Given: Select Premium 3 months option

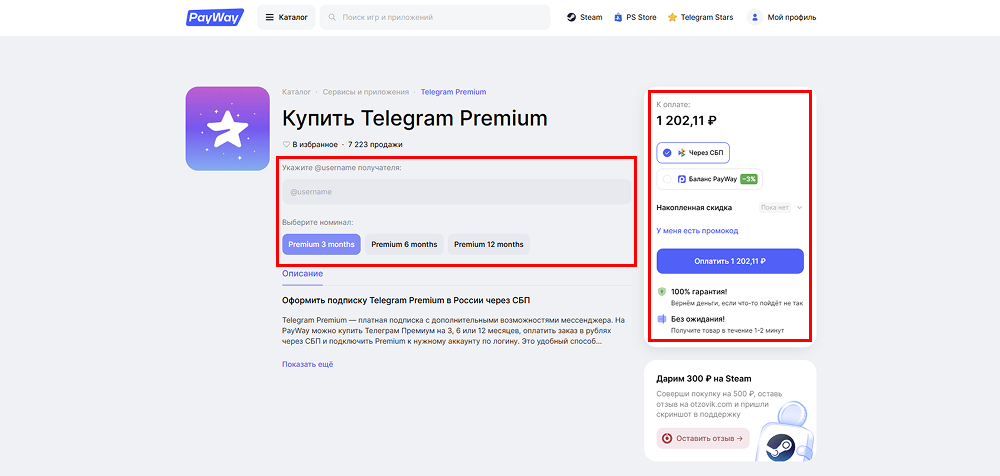Looking at the screenshot, I should [x=321, y=244].
